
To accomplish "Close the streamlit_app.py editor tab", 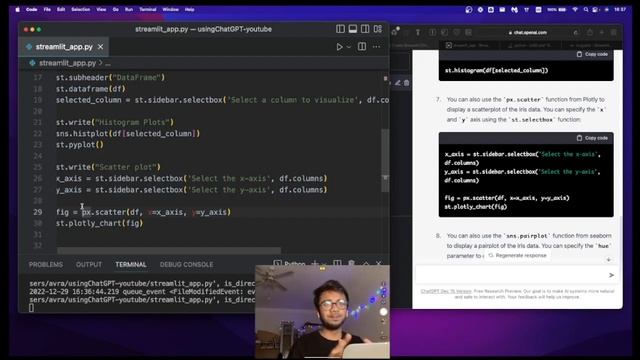I will click(x=100, y=47).
